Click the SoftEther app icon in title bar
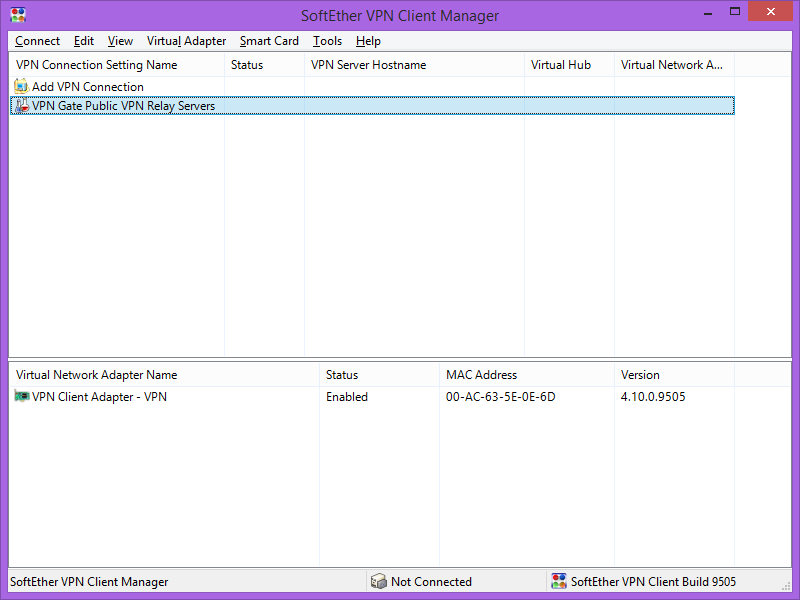This screenshot has width=800, height=600. click(x=18, y=15)
